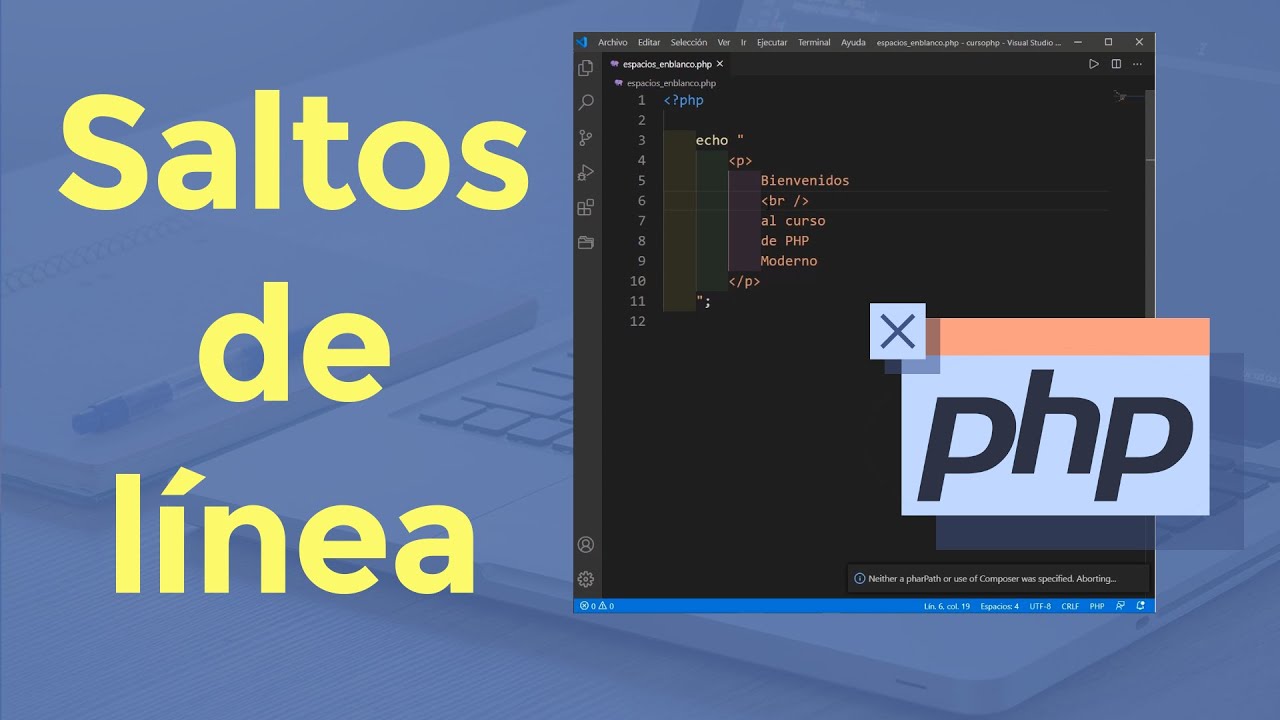The width and height of the screenshot is (1280, 720).
Task: Click the '<p>' tag on line 4
Action: click(x=740, y=161)
